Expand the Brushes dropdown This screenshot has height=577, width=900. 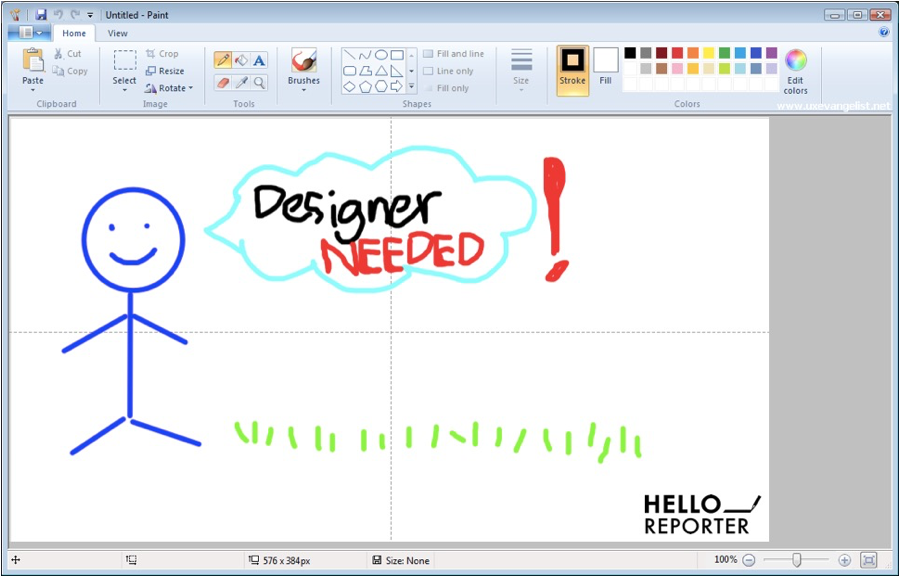point(304,90)
